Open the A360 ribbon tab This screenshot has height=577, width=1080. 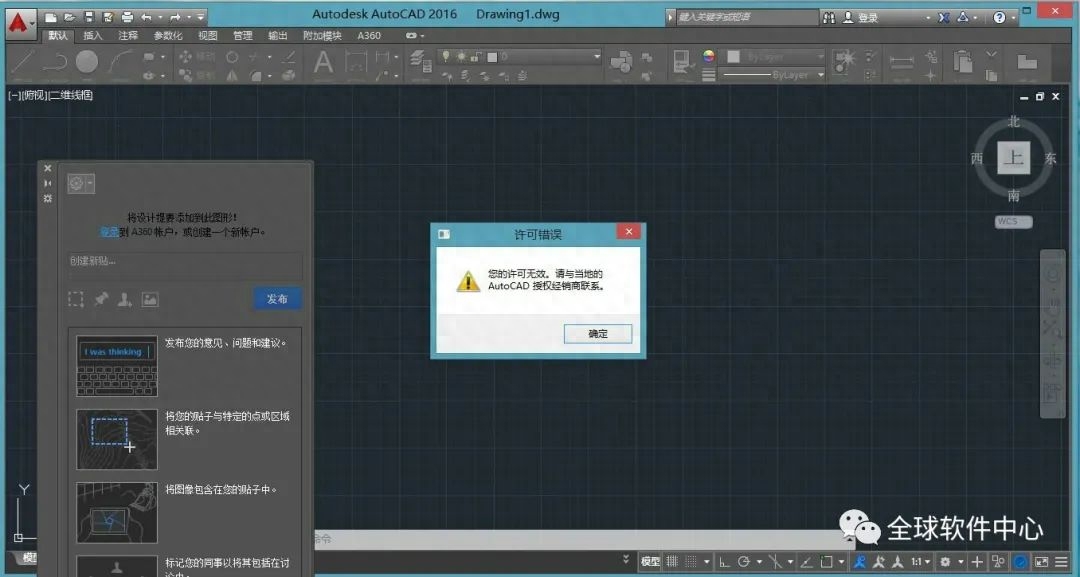(370, 35)
